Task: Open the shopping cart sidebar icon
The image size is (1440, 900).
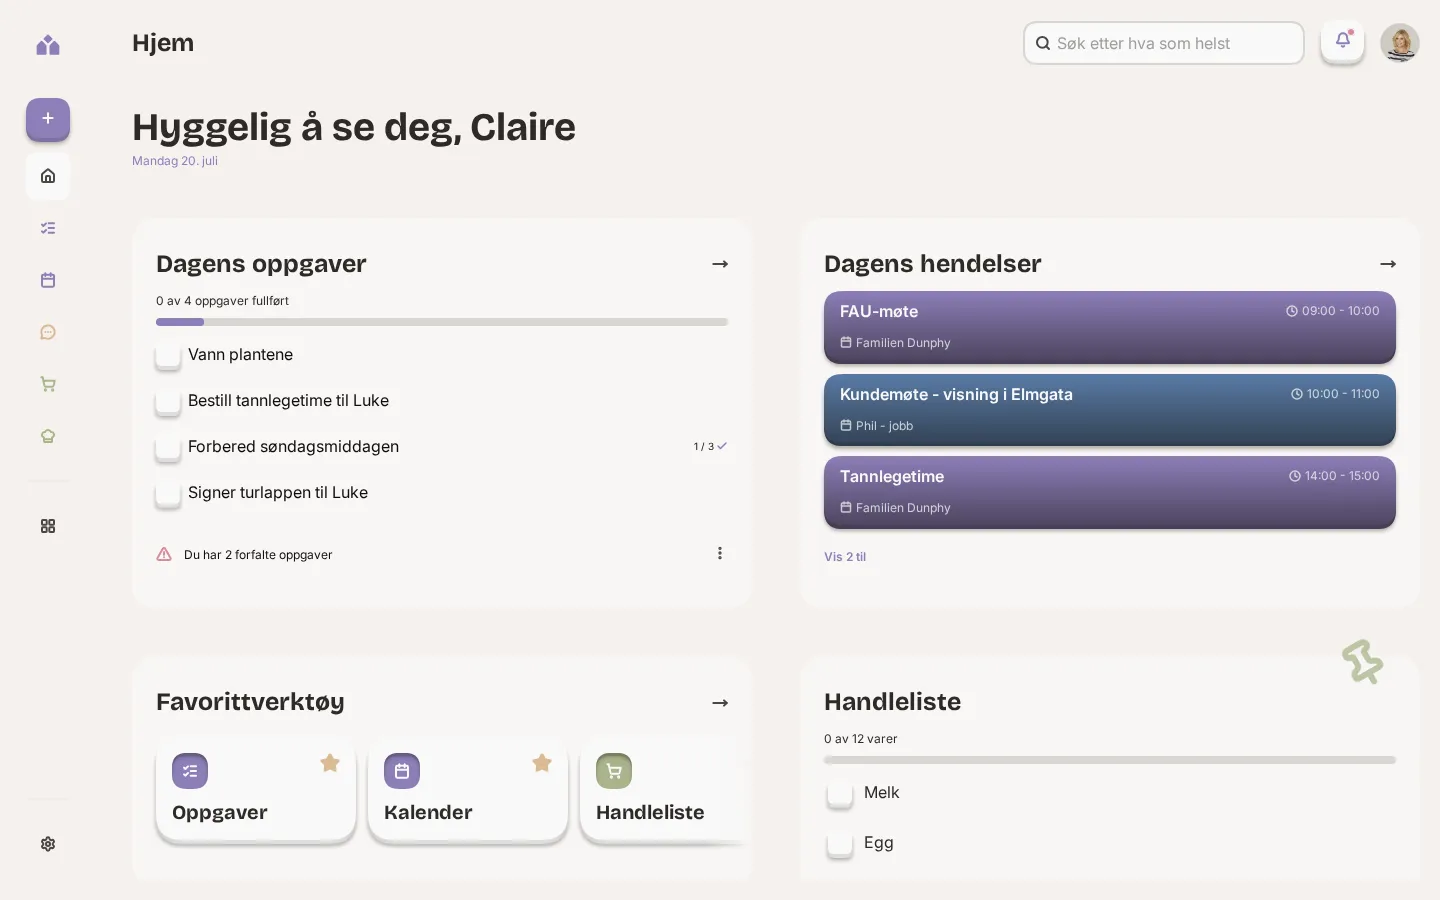Action: point(48,384)
